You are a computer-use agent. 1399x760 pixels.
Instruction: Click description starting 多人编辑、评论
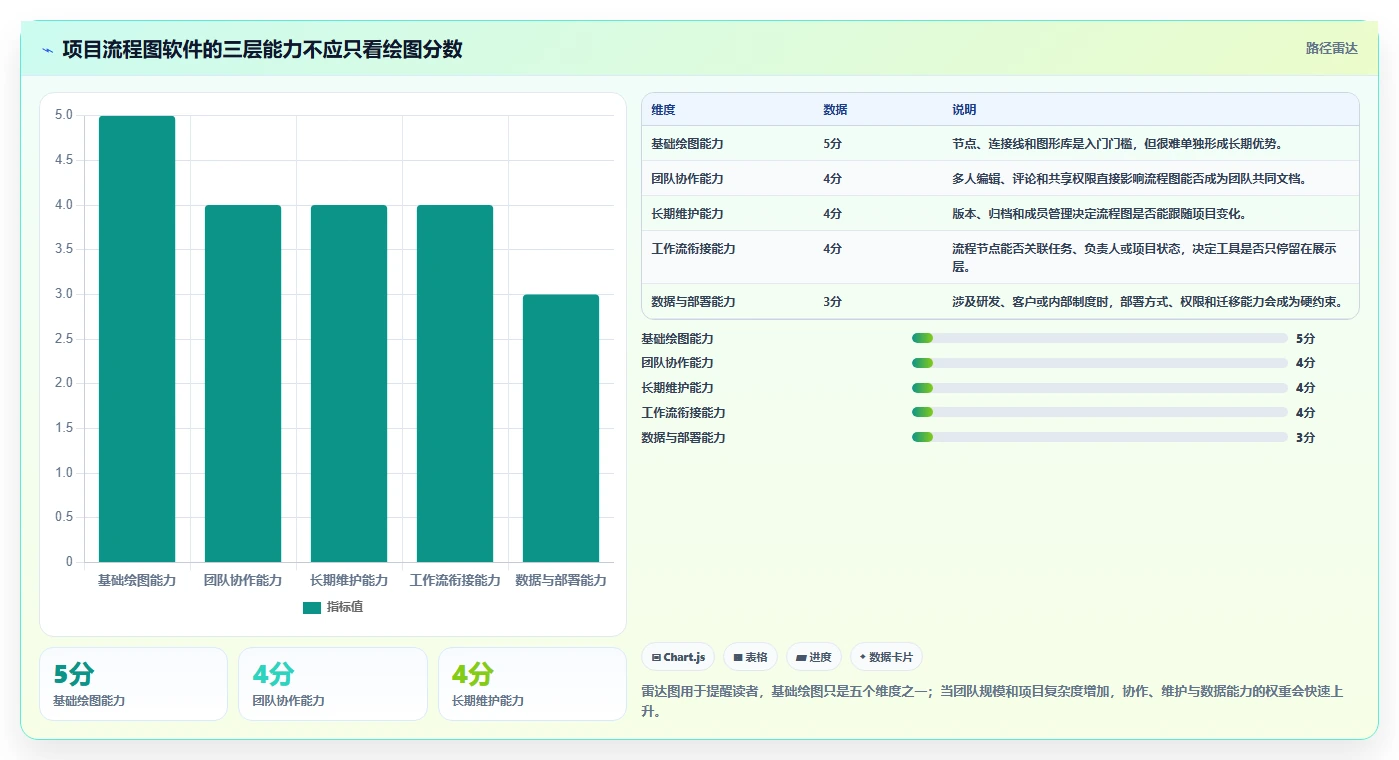pos(1130,179)
